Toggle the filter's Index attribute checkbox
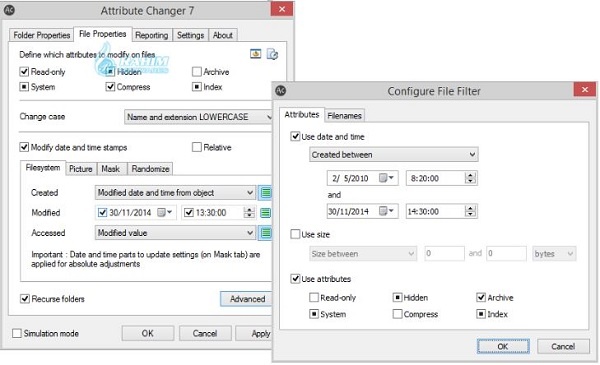This screenshot has height=365, width=600. pyautogui.click(x=481, y=314)
